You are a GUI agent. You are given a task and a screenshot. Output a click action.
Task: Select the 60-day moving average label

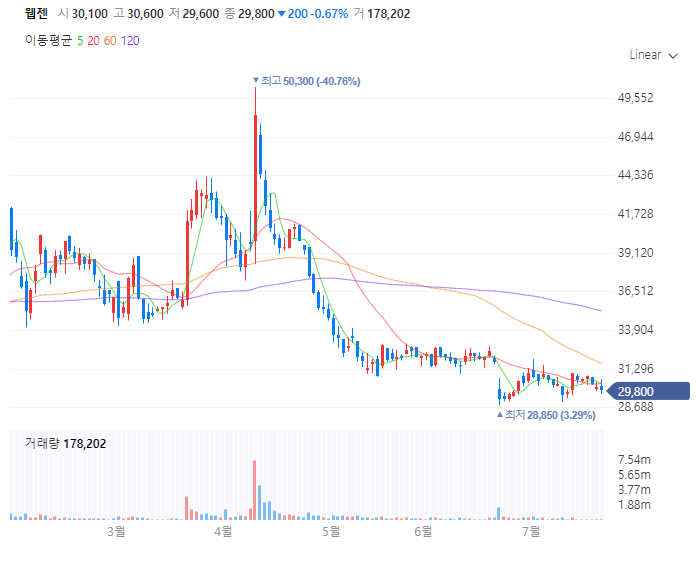[x=110, y=41]
